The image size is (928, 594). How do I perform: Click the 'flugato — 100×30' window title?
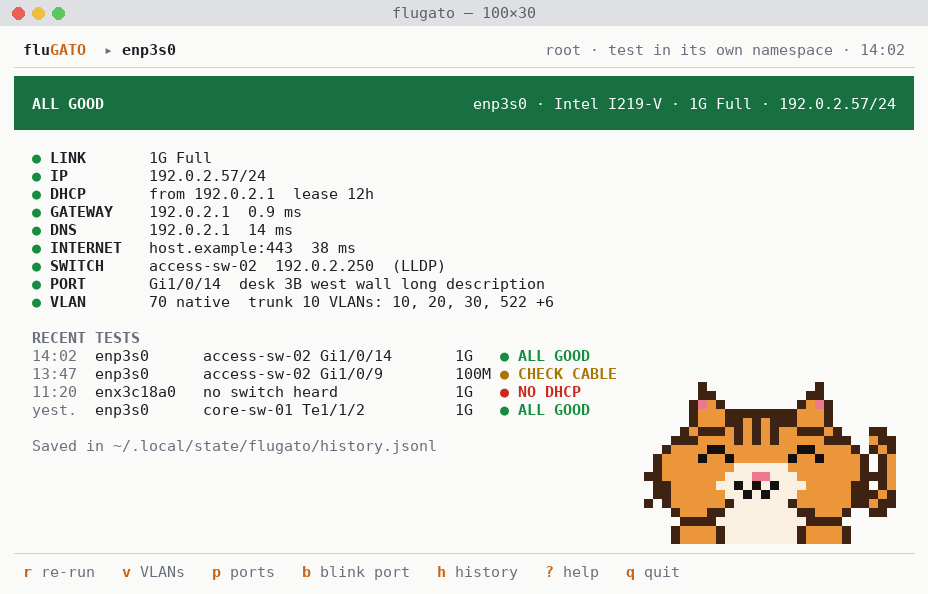click(464, 13)
